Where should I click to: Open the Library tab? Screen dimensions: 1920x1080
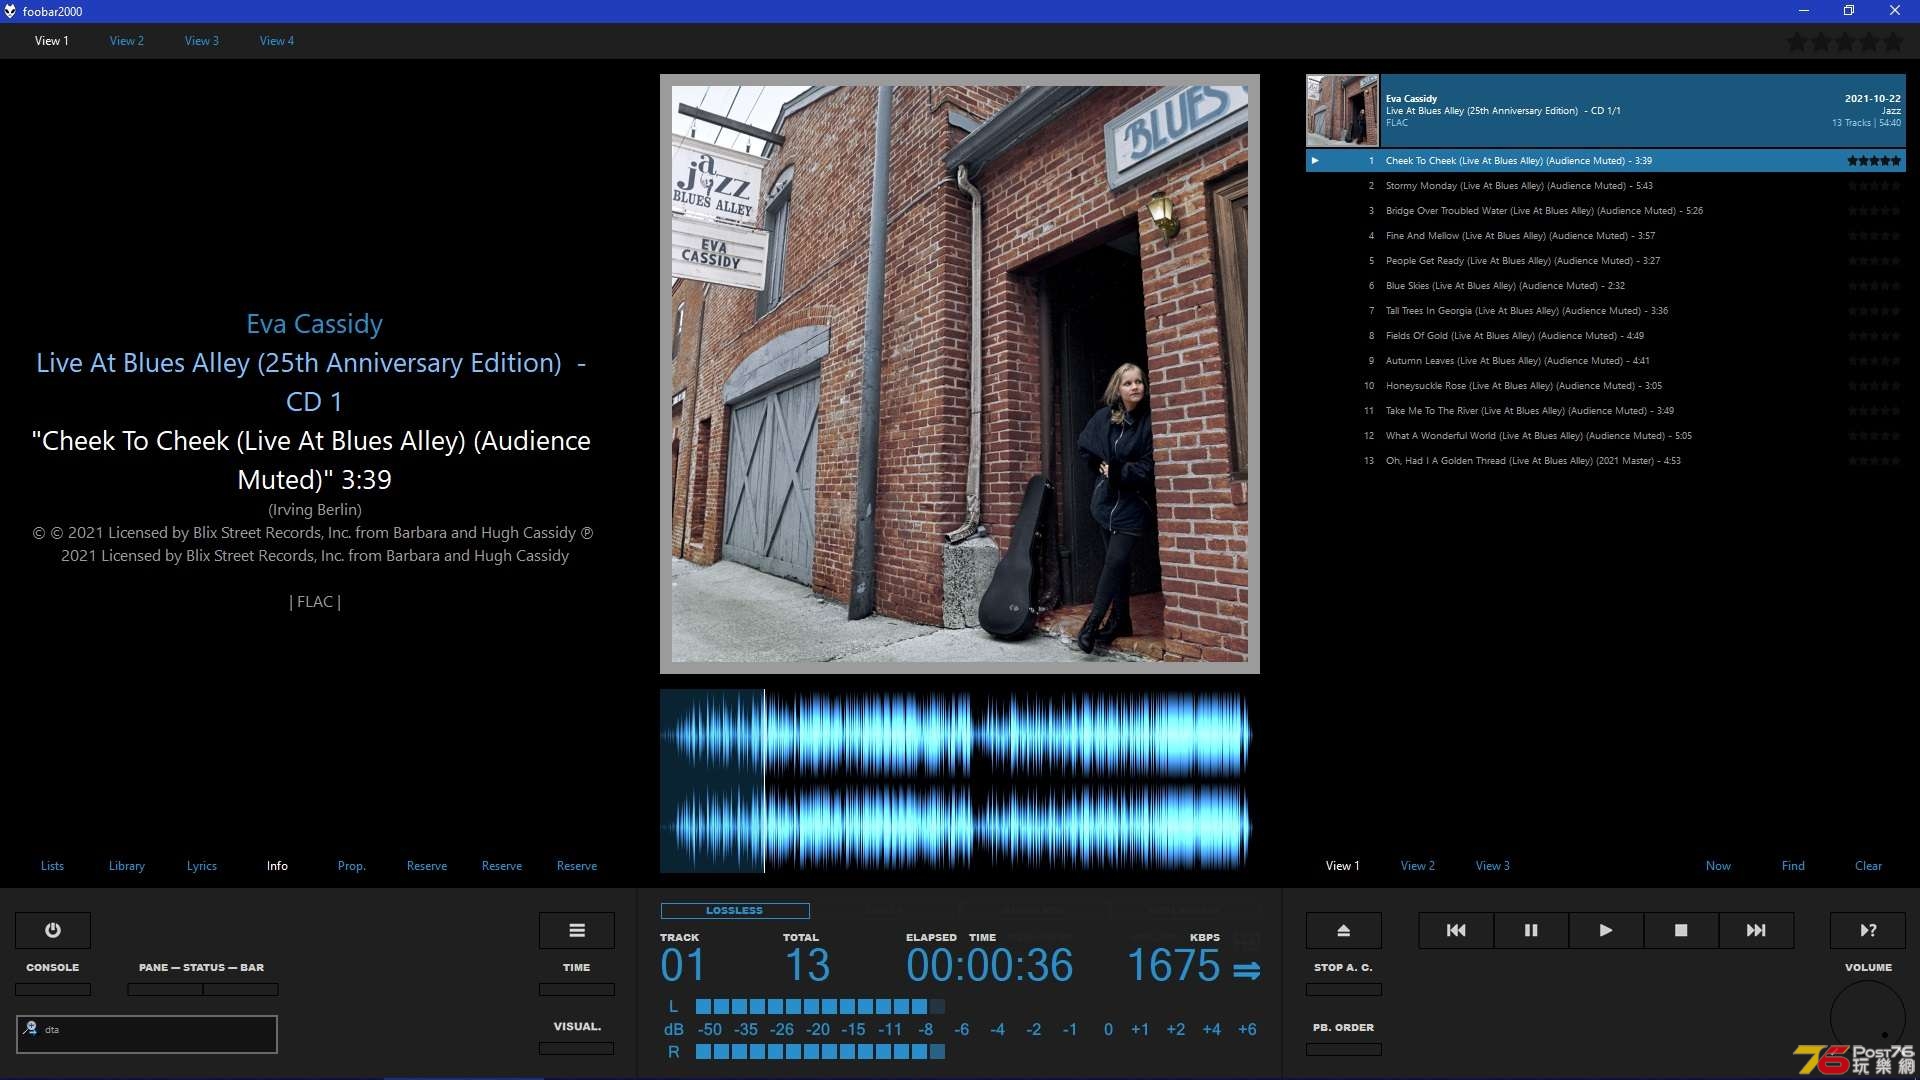tap(127, 866)
